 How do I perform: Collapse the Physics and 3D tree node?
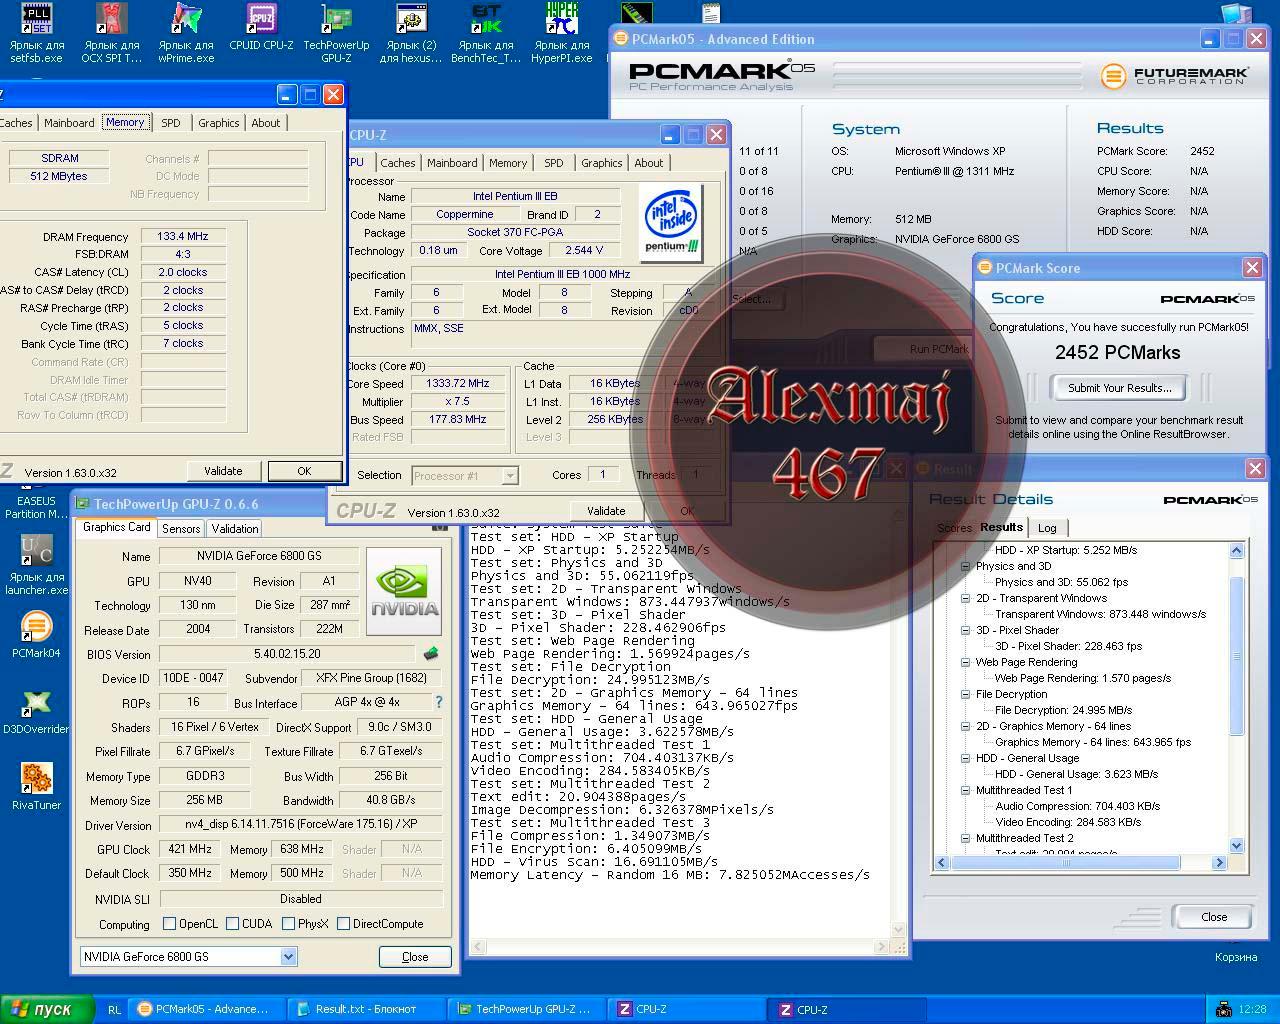[x=966, y=566]
